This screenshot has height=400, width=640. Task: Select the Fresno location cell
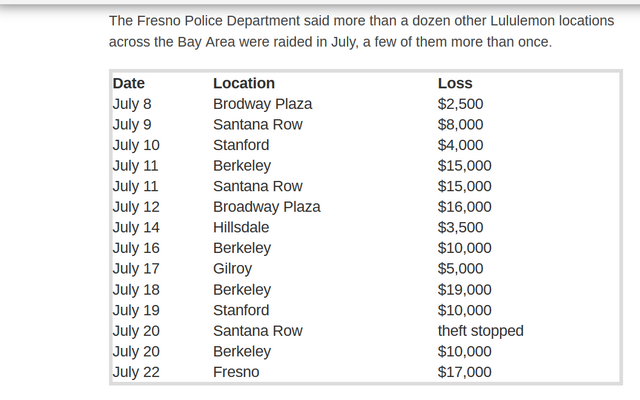(236, 372)
